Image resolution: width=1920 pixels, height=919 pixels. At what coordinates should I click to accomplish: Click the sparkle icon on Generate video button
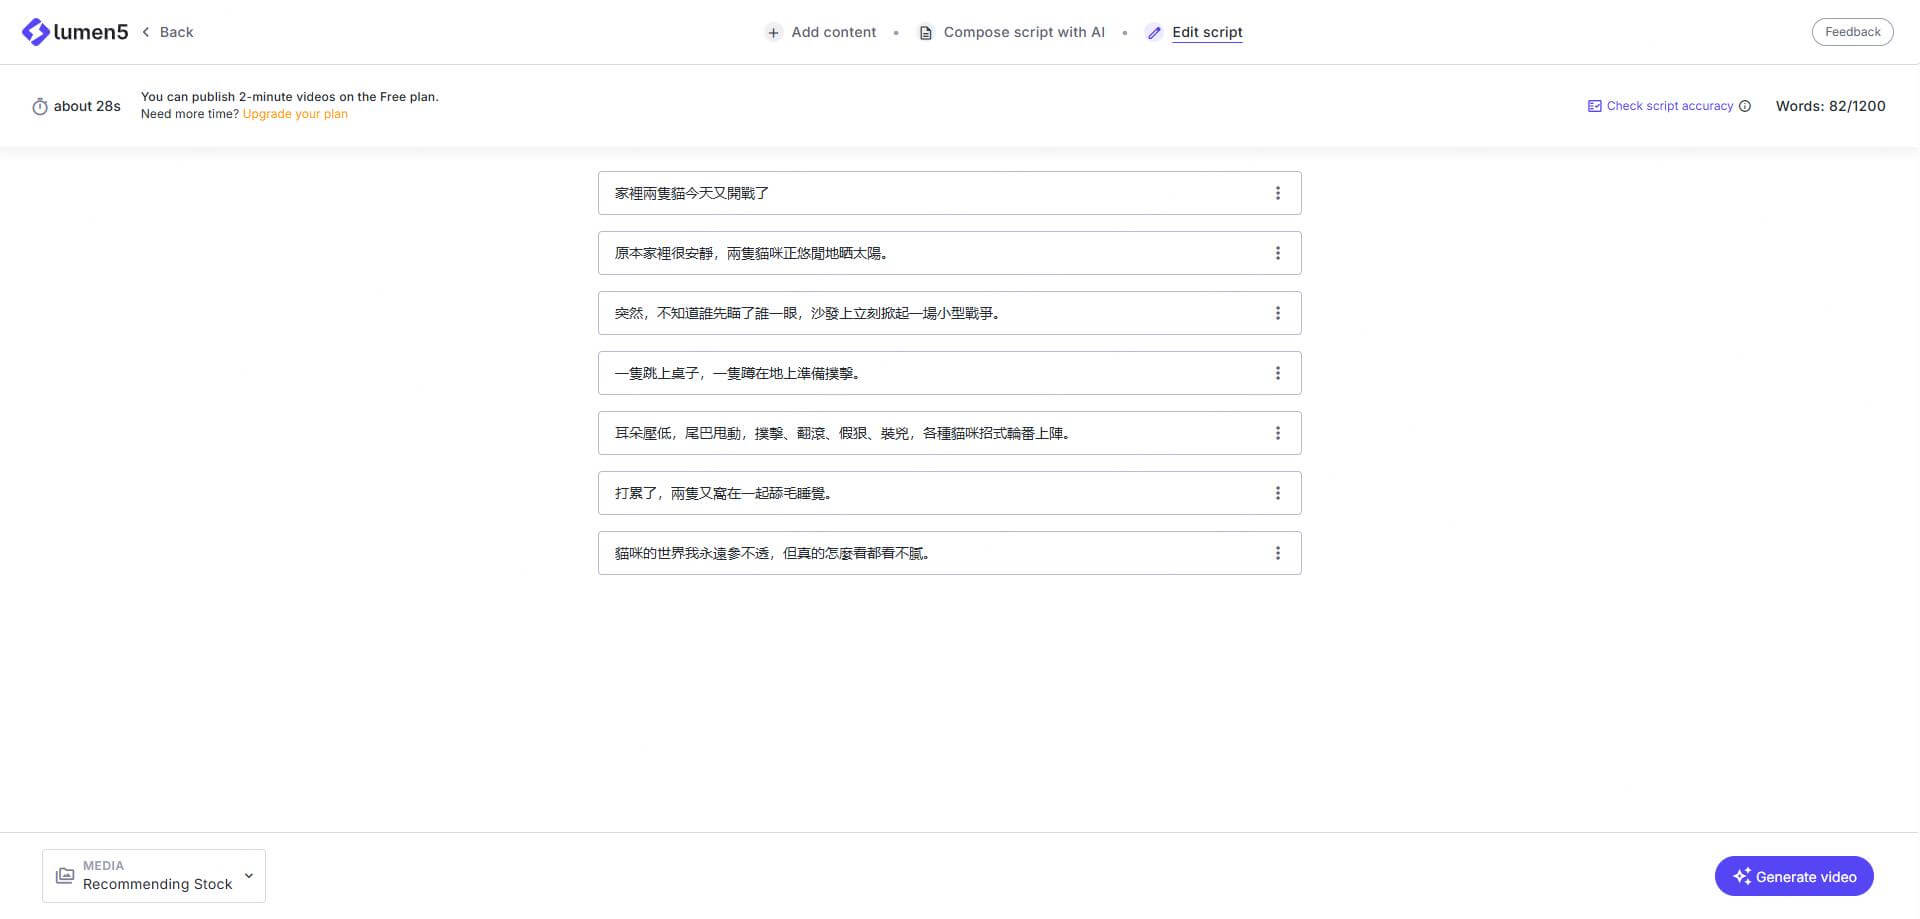[1741, 876]
